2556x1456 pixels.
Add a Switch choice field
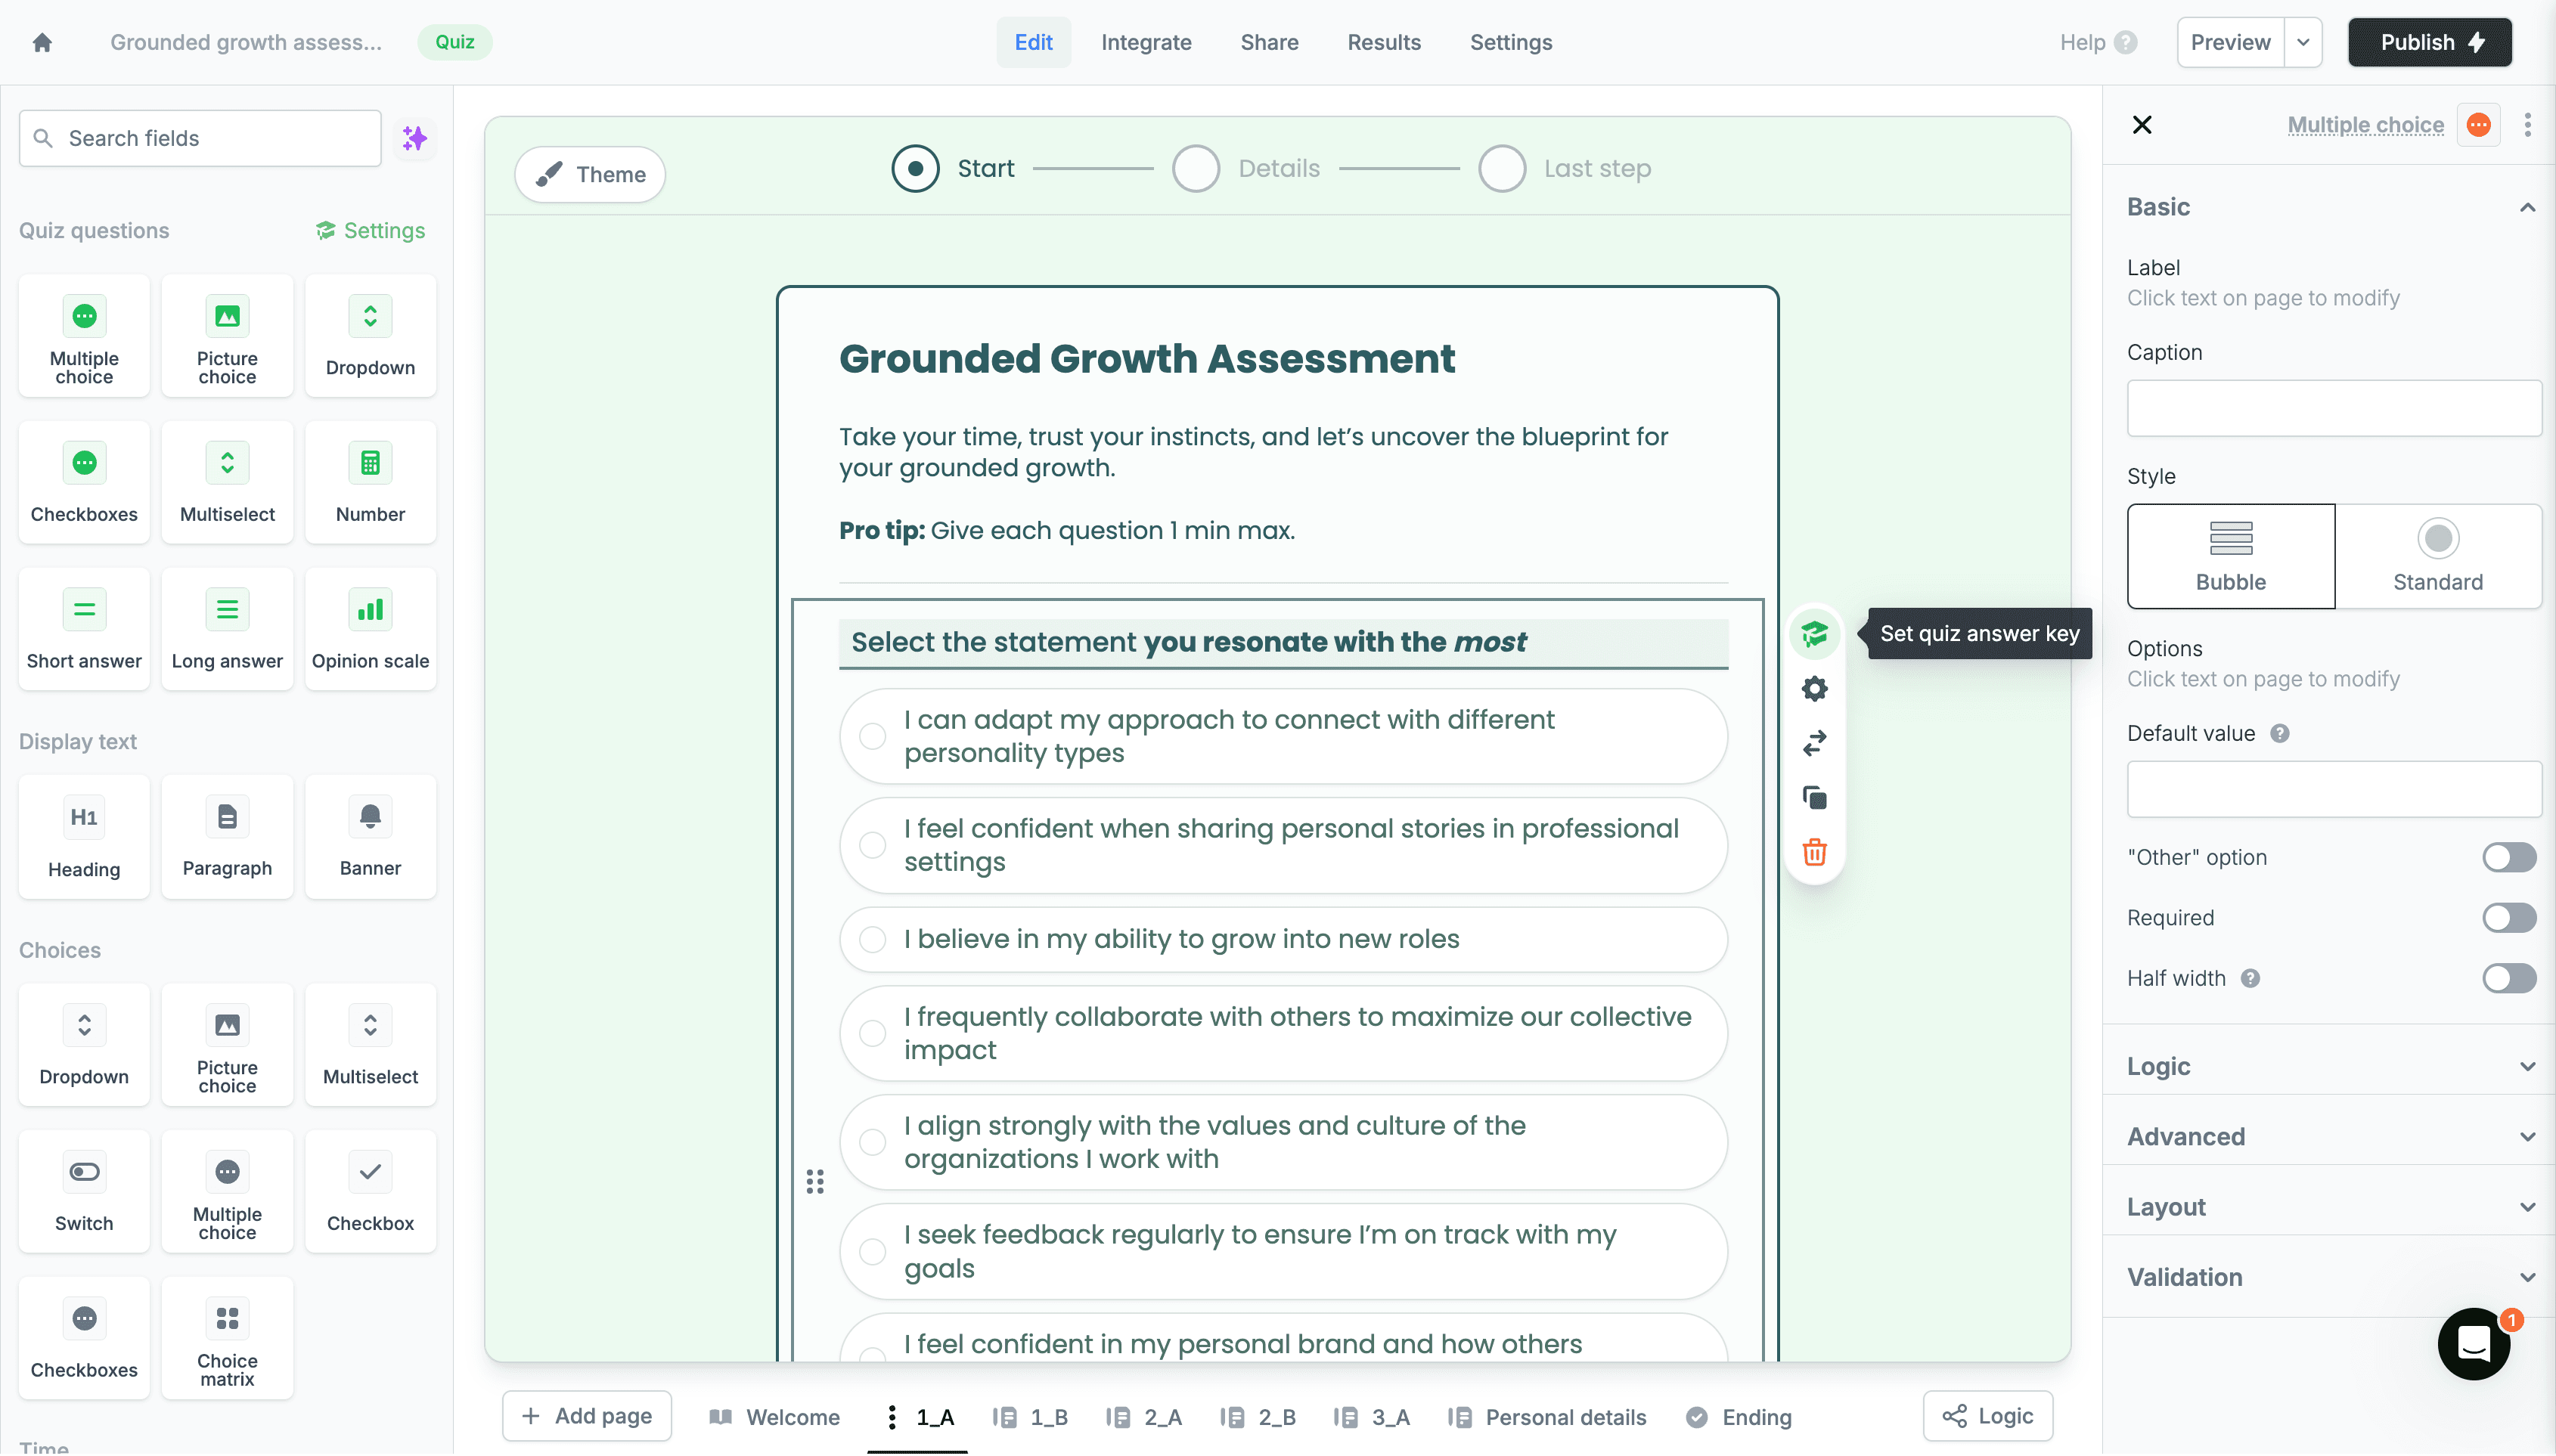pos(84,1192)
